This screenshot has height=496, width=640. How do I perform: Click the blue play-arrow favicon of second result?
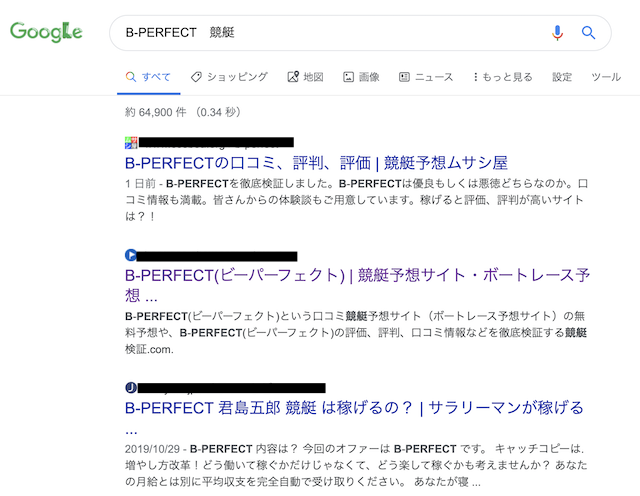(x=131, y=255)
